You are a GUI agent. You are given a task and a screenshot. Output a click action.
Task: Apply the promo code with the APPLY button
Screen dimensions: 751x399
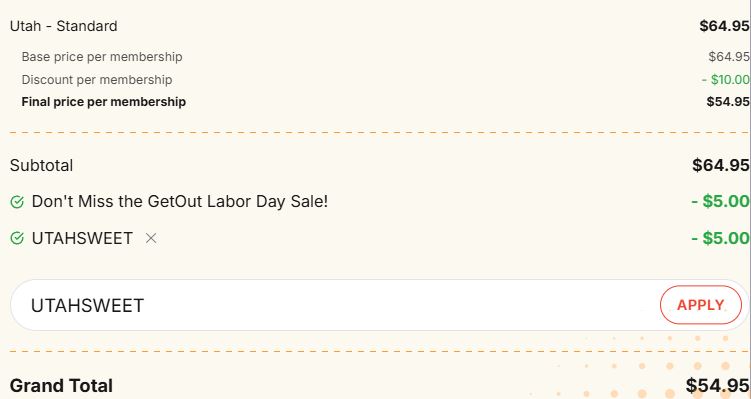[x=700, y=305]
